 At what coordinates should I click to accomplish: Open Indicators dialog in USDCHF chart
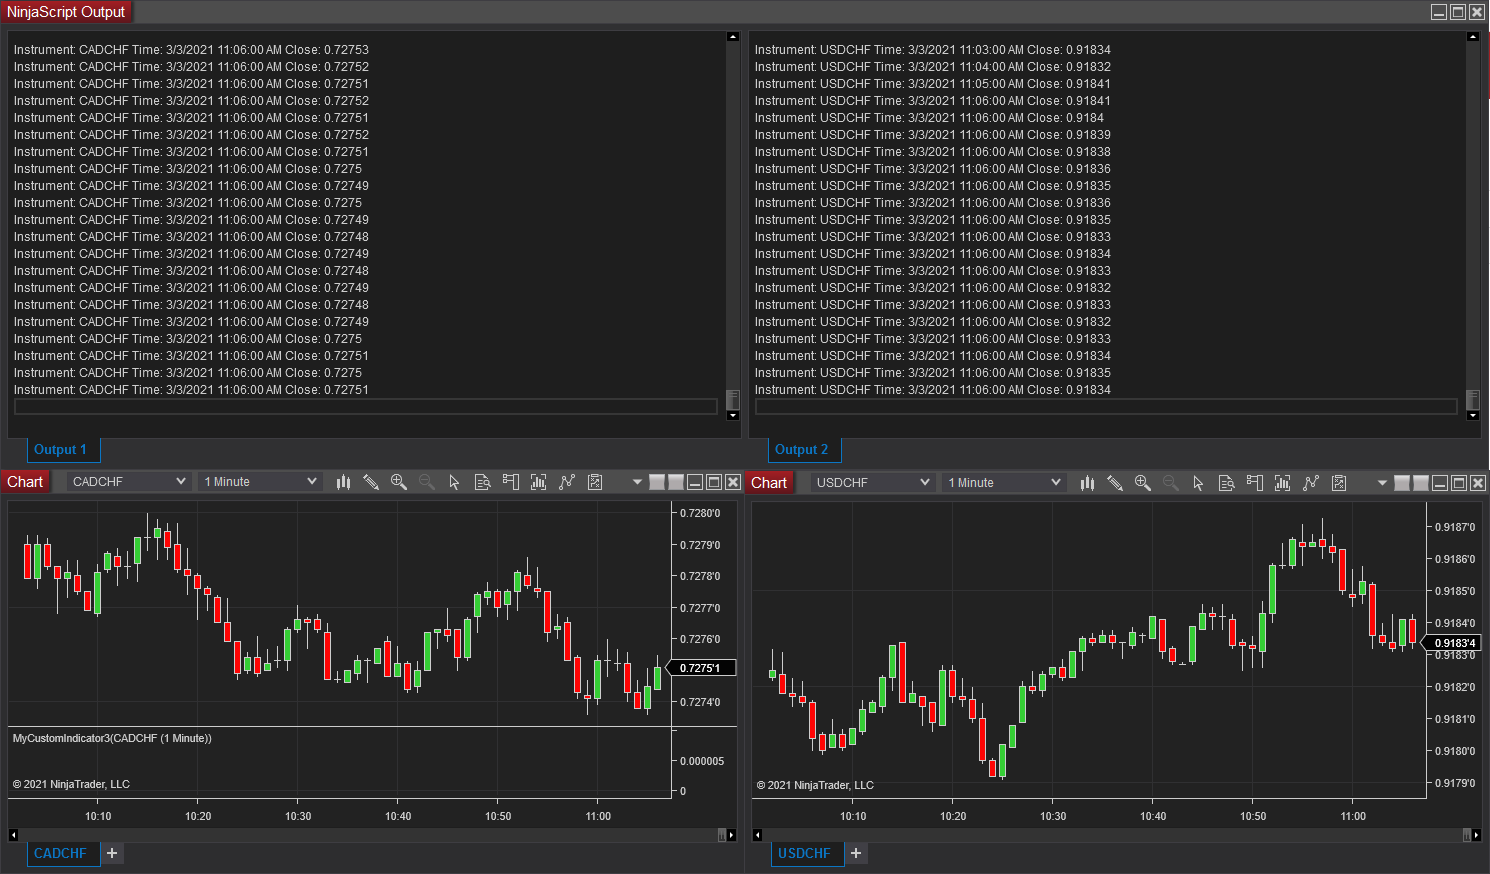click(1282, 483)
